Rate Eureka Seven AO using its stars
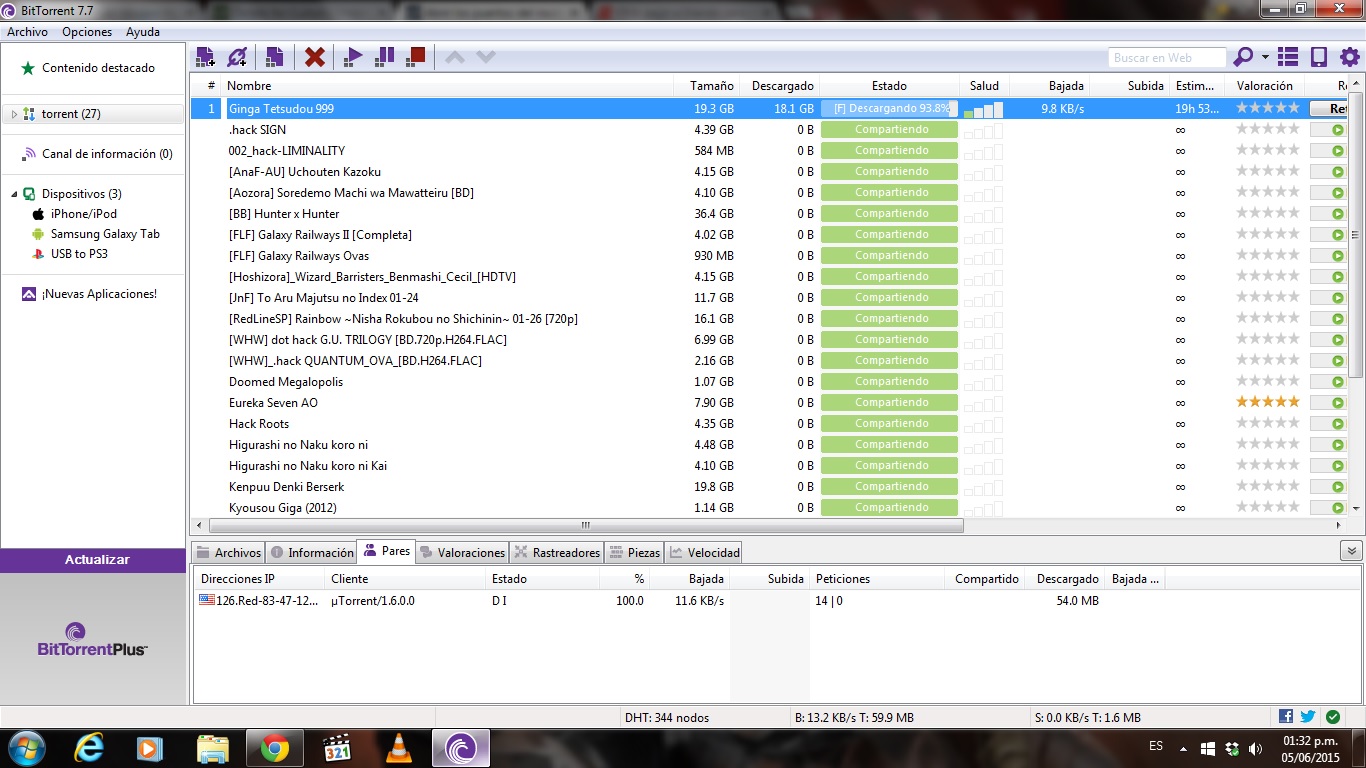 tap(1268, 402)
